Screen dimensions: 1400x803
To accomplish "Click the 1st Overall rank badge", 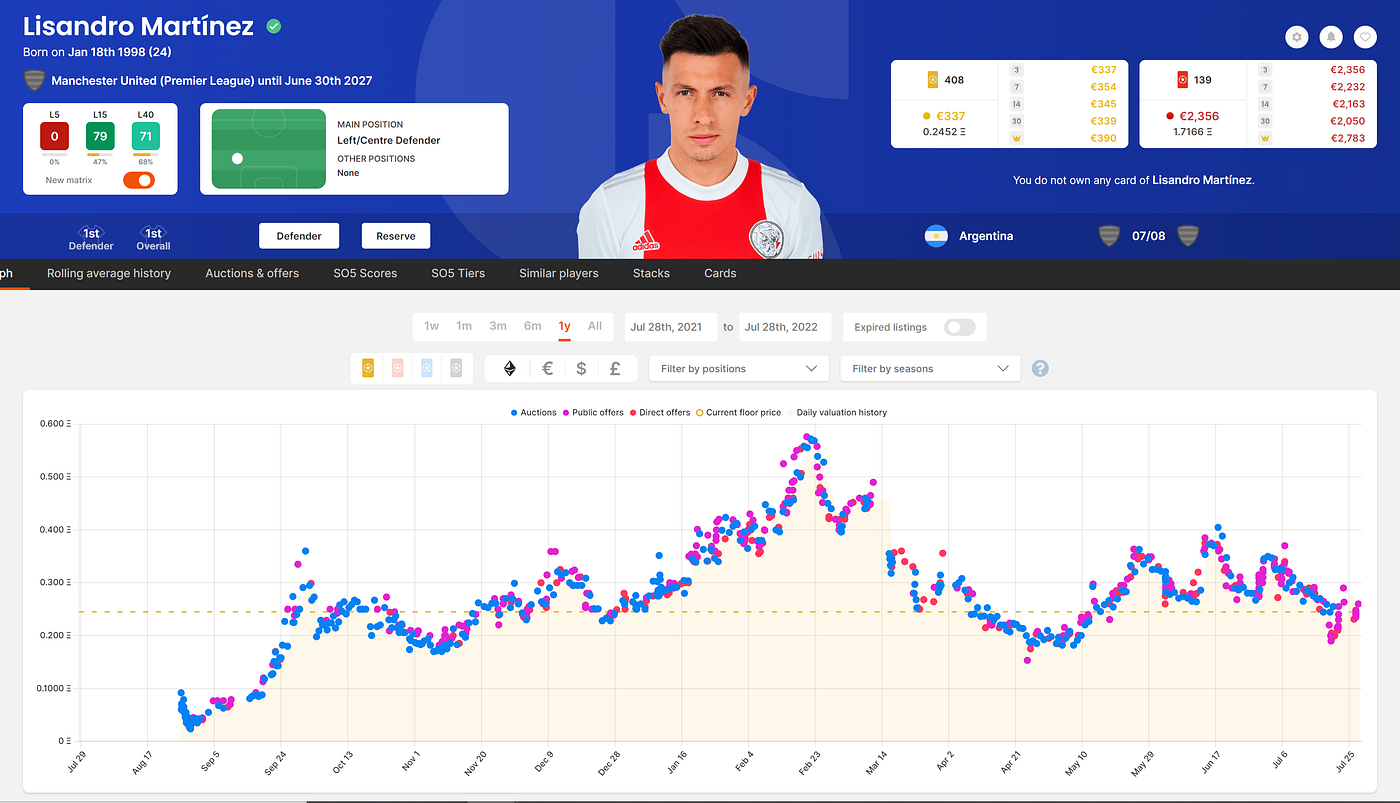I will (x=153, y=238).
